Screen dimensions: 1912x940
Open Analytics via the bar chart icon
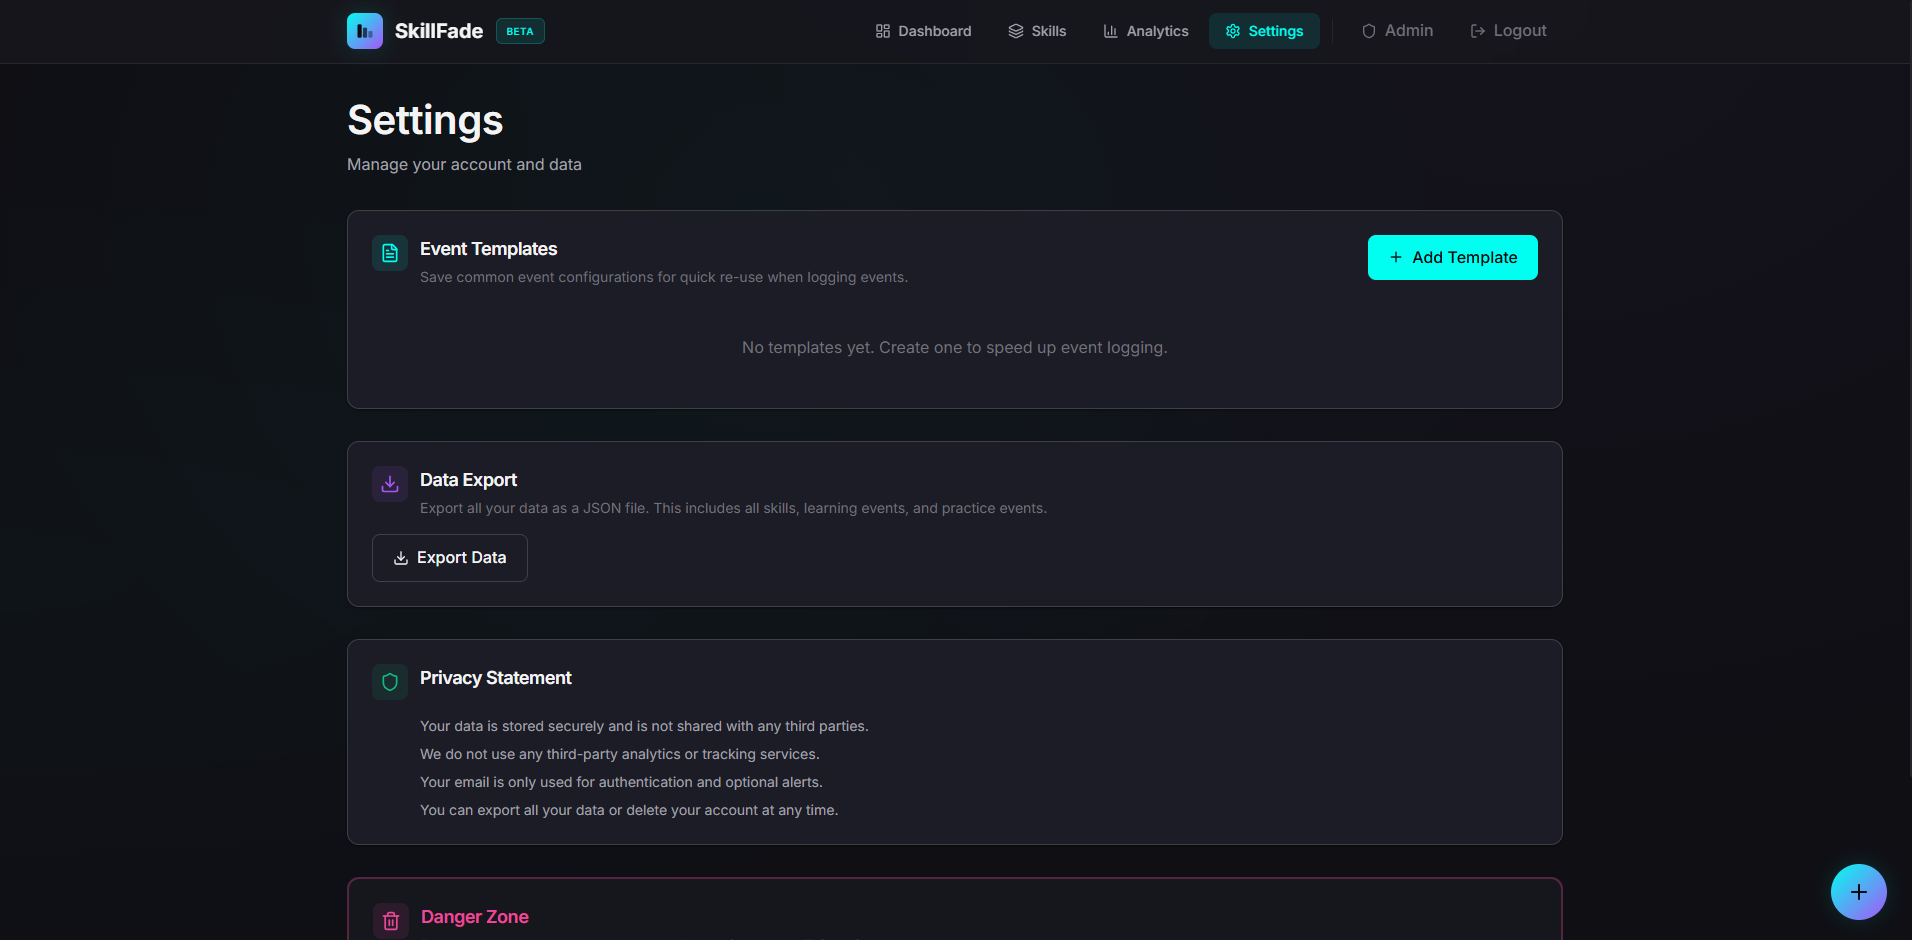pyautogui.click(x=1110, y=31)
